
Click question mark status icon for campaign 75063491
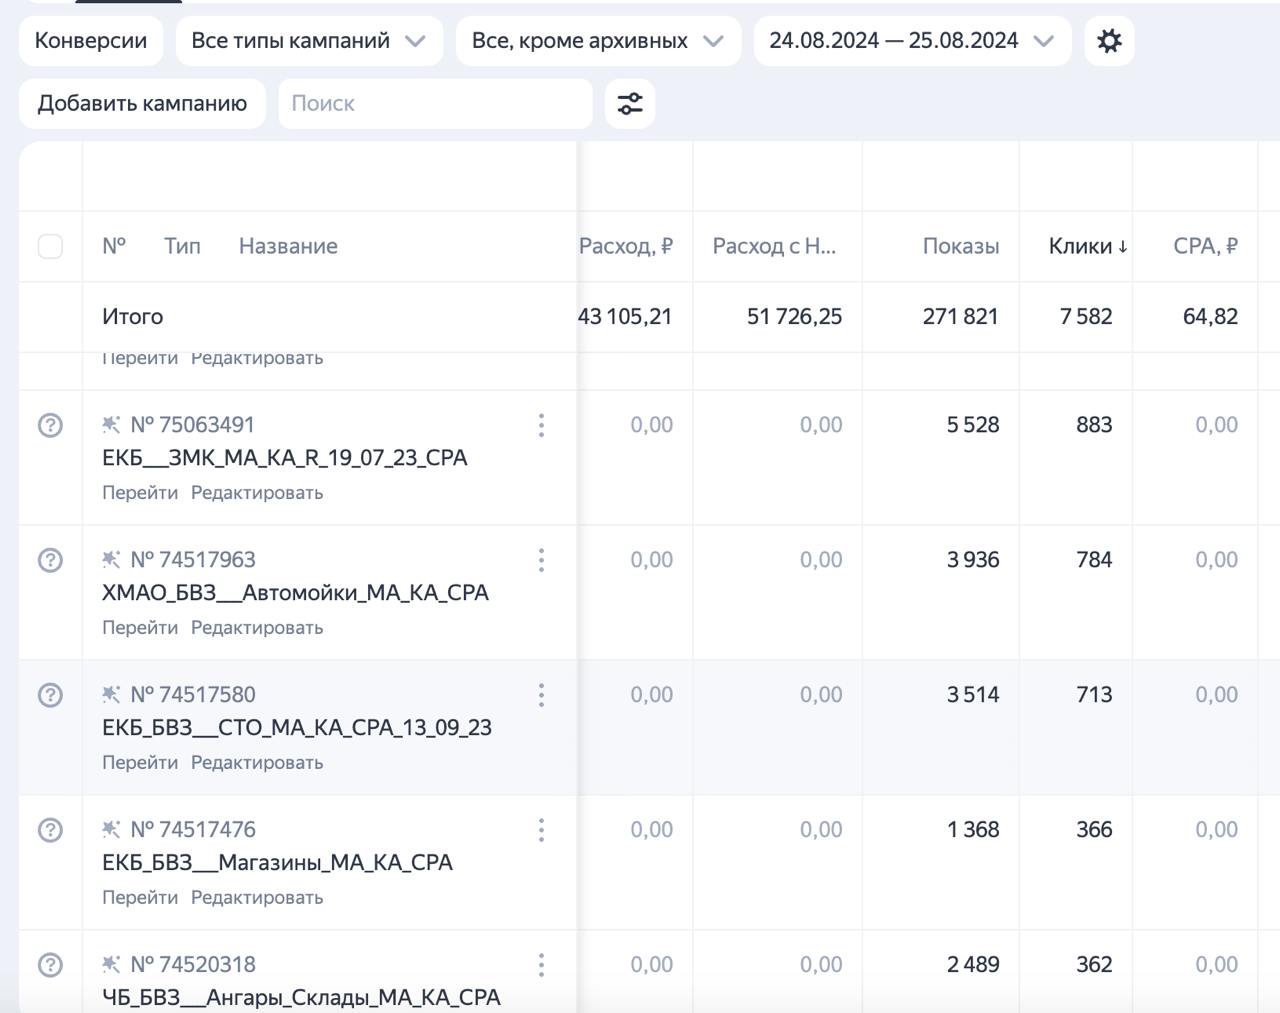50,425
